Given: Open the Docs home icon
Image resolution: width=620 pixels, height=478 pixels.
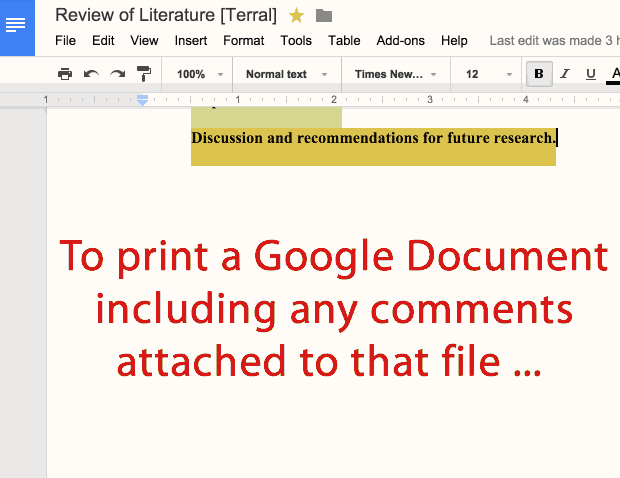Looking at the screenshot, I should (x=17, y=27).
